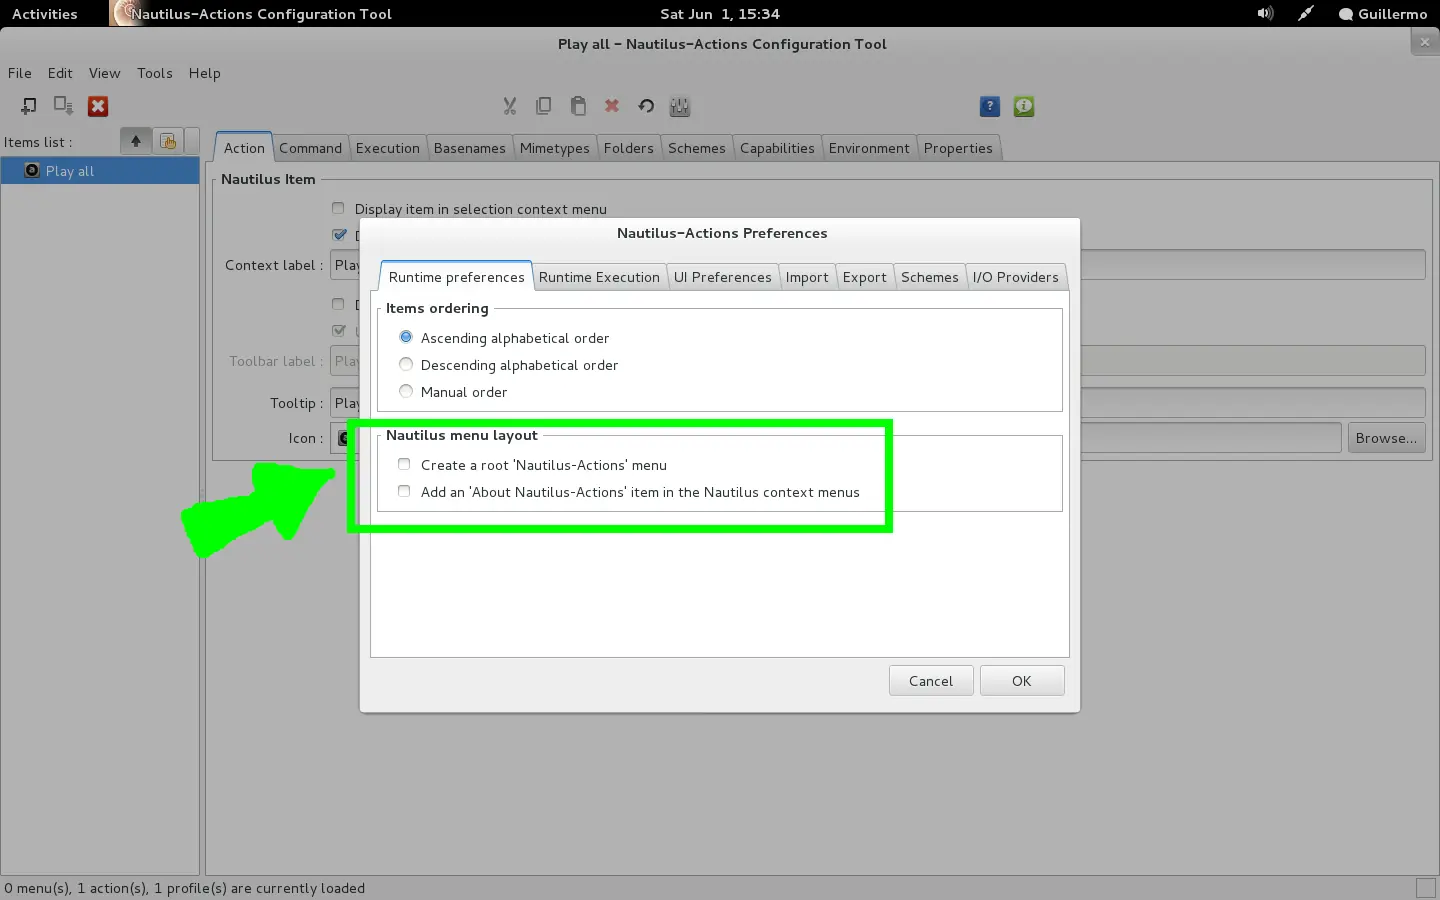Select Descending alphabetical order option
The width and height of the screenshot is (1440, 900).
point(508,365)
